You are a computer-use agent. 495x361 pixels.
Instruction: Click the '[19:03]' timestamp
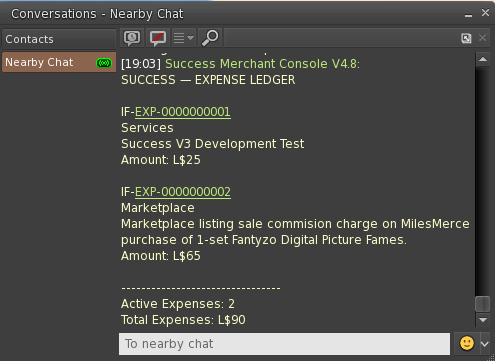coord(141,64)
